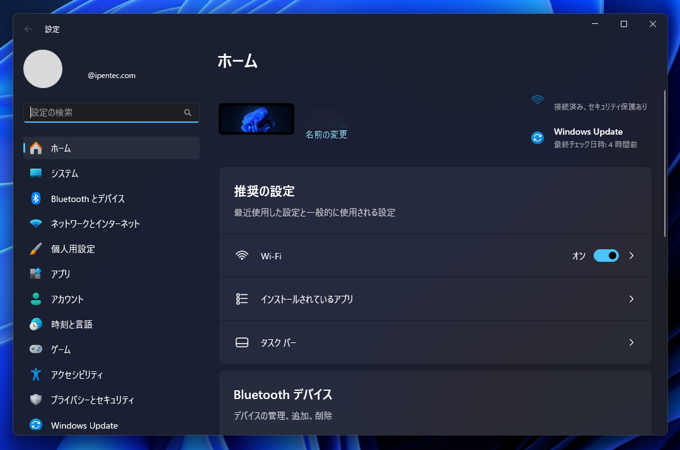680x450 pixels.
Task: Click the 推奨の設定 heading
Action: click(264, 191)
